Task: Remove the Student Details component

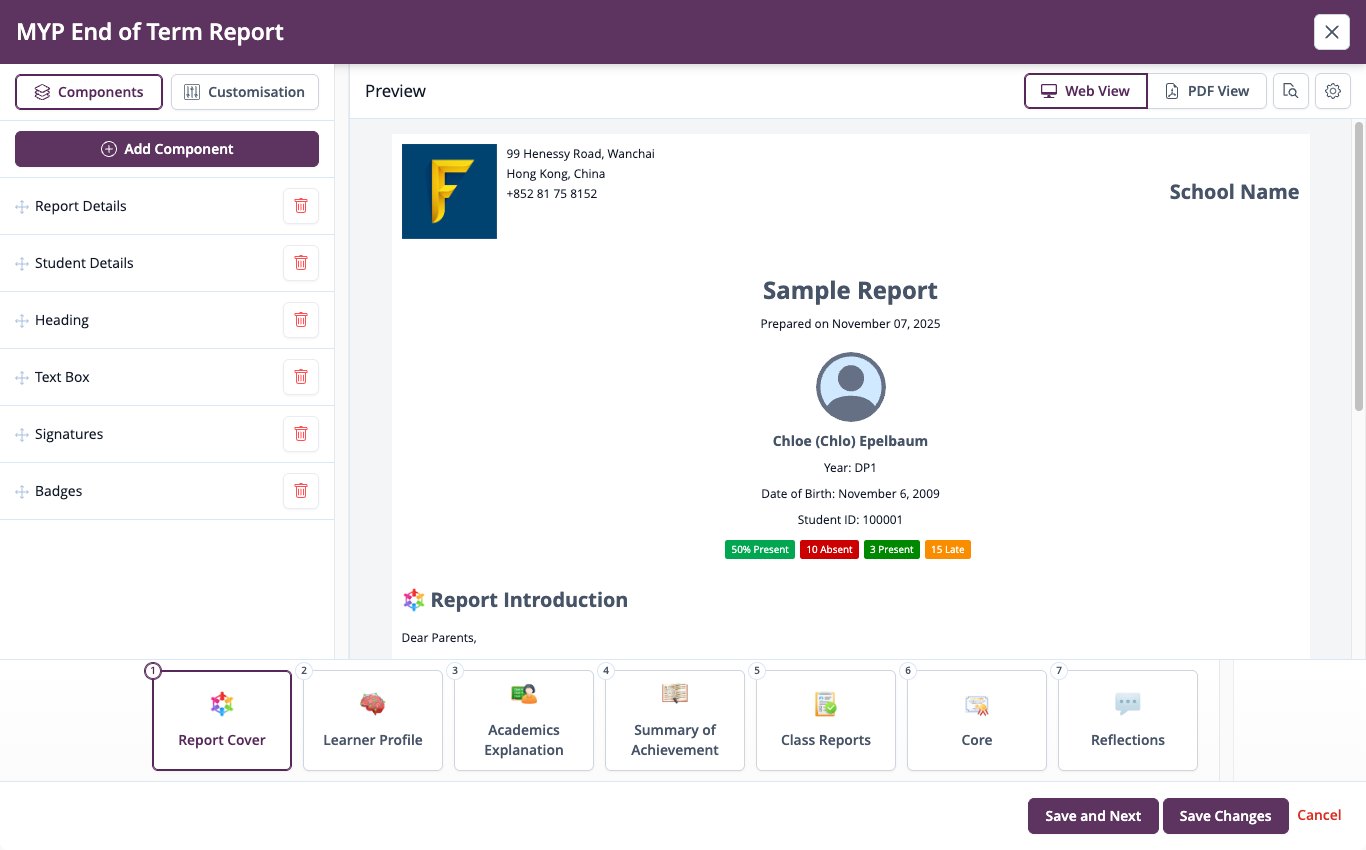Action: (x=301, y=263)
